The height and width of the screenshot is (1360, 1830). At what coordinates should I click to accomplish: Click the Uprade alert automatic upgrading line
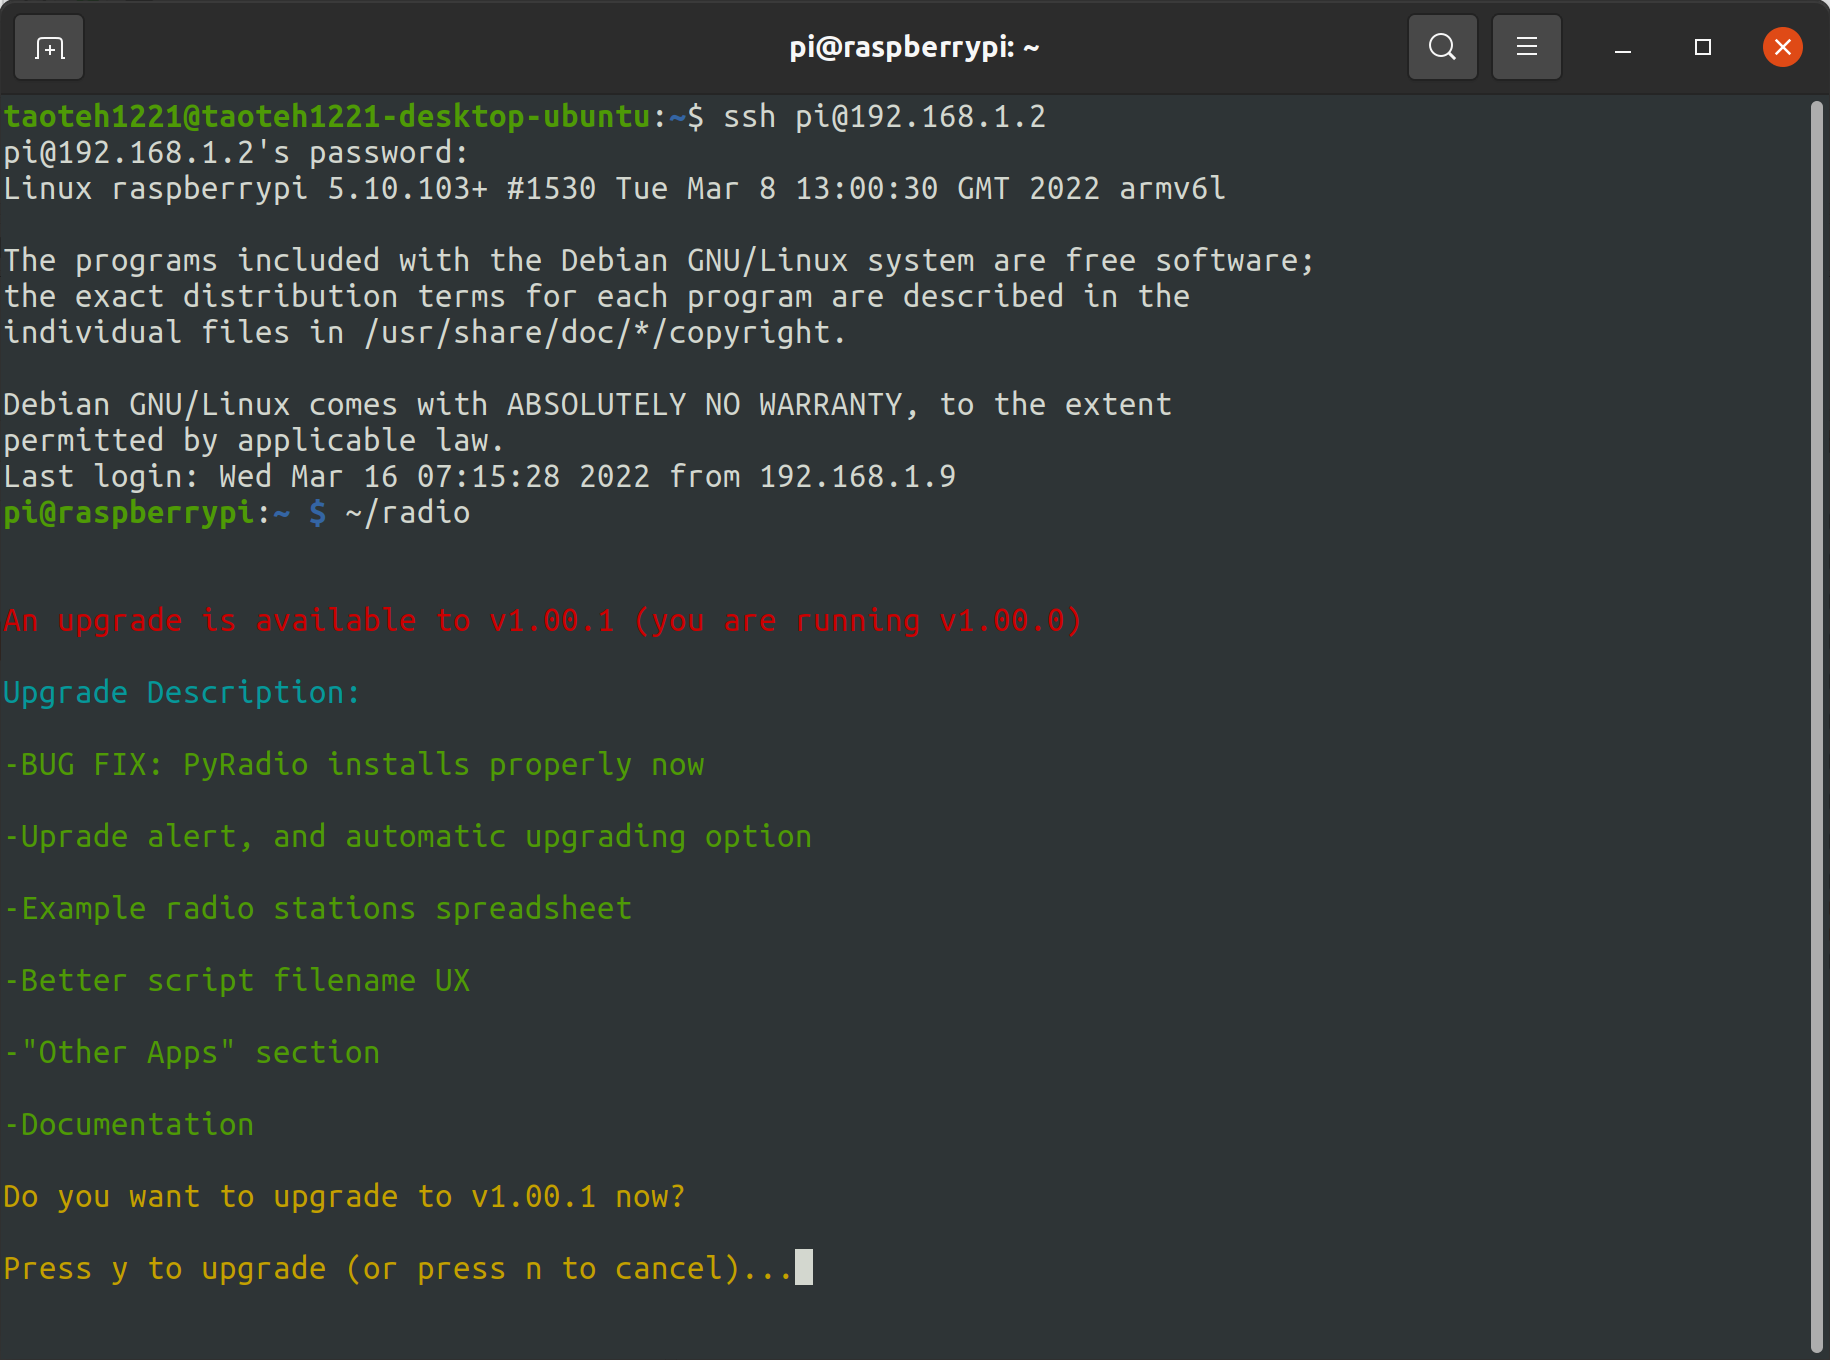coord(408,837)
